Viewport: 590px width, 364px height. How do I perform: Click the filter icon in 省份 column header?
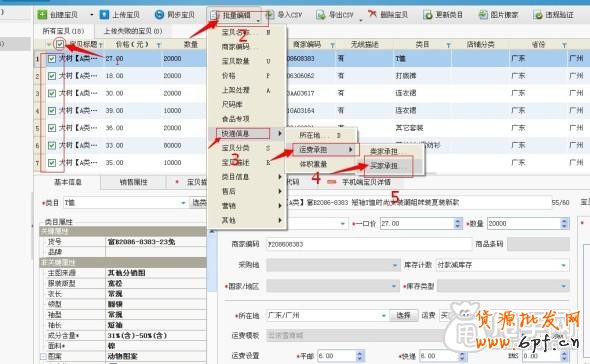coord(564,45)
